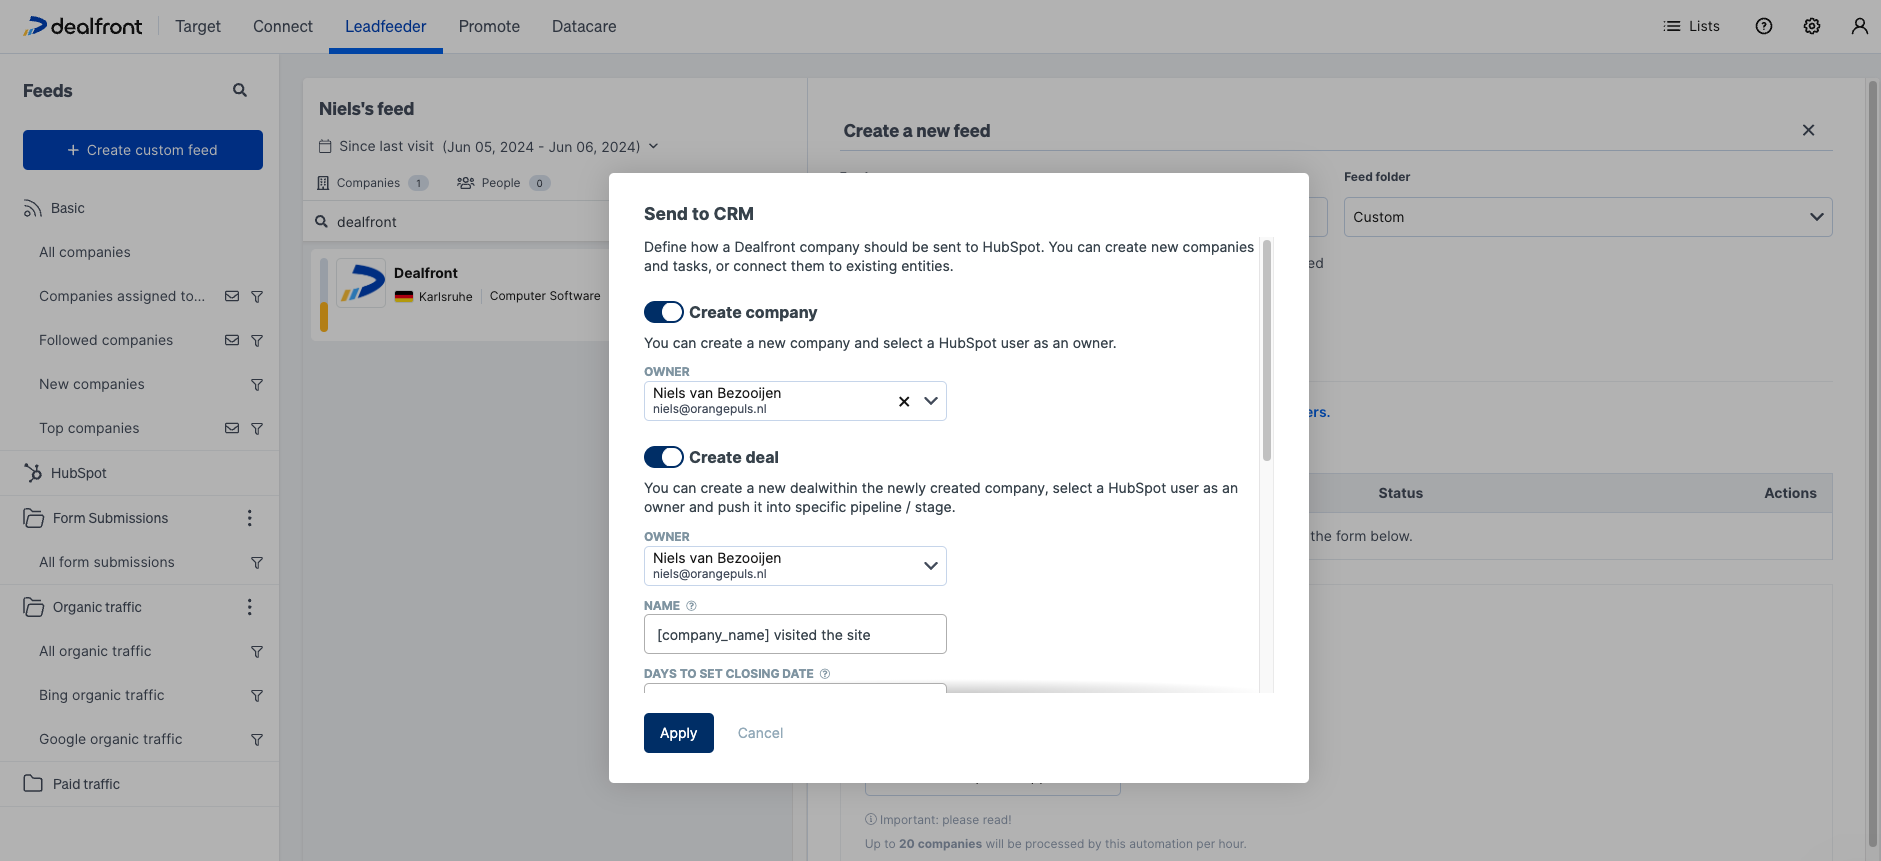Search feeds with the magnifier icon
1881x861 pixels.
pos(240,90)
